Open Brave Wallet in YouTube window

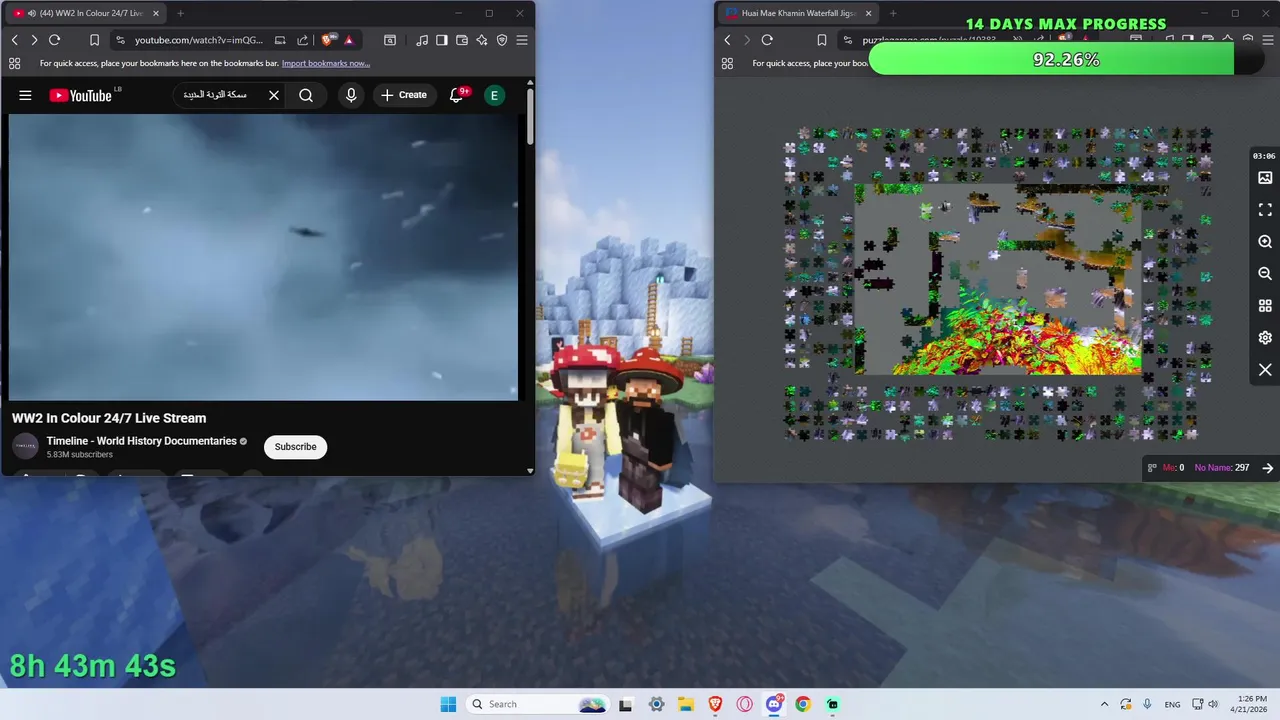462,40
